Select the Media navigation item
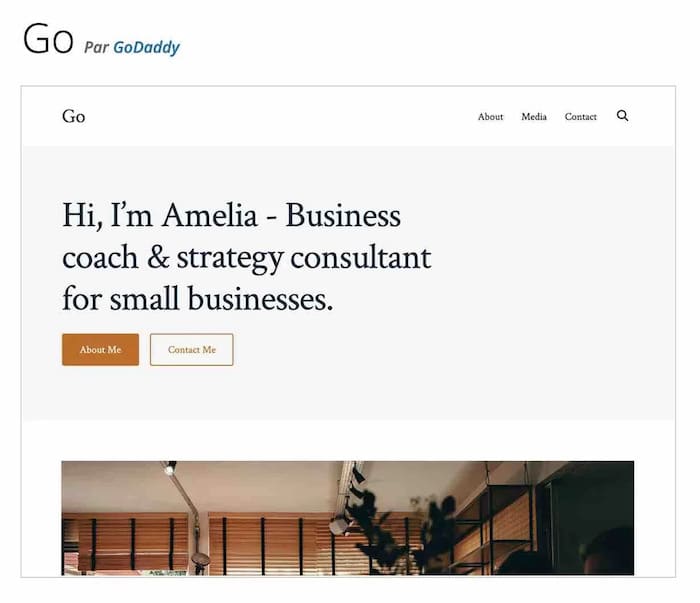Viewport: 700px width, 603px height. (534, 117)
